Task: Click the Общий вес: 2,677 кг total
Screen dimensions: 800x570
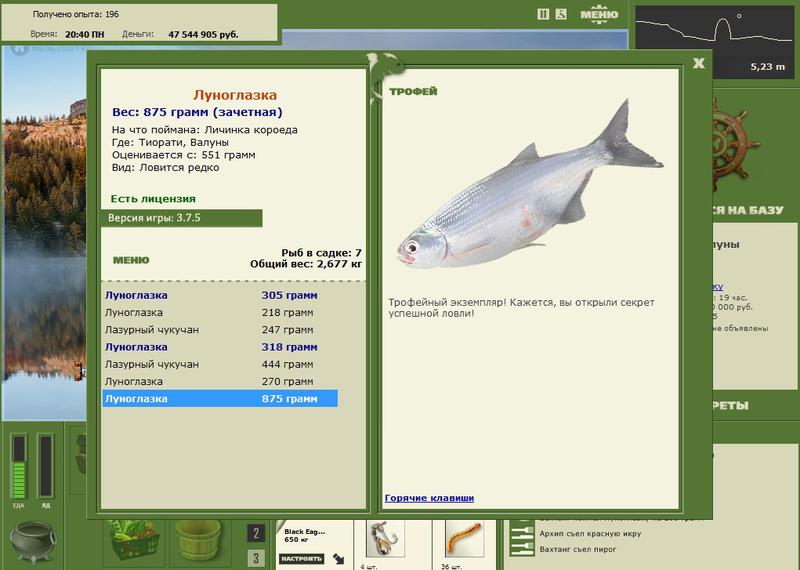Action: click(x=306, y=264)
